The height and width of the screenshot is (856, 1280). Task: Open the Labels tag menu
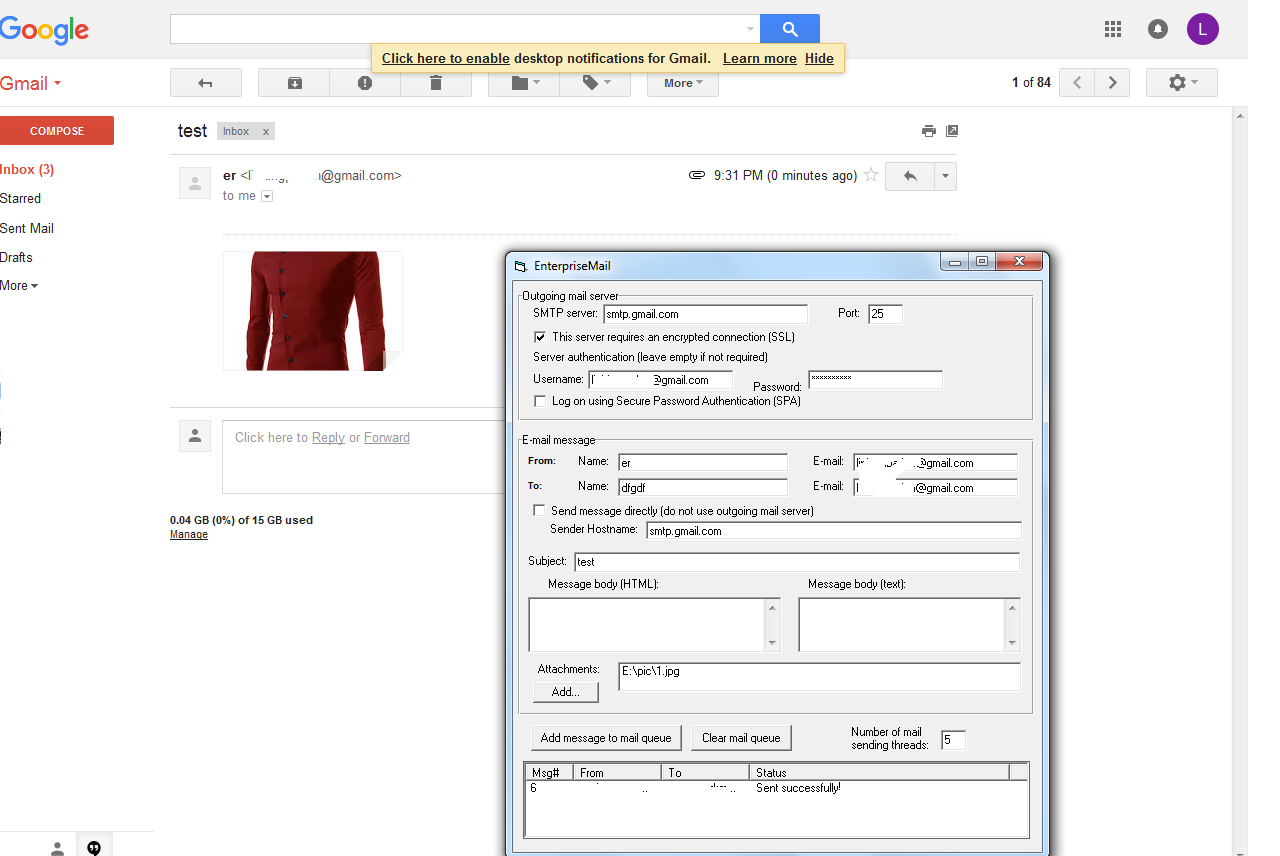595,83
